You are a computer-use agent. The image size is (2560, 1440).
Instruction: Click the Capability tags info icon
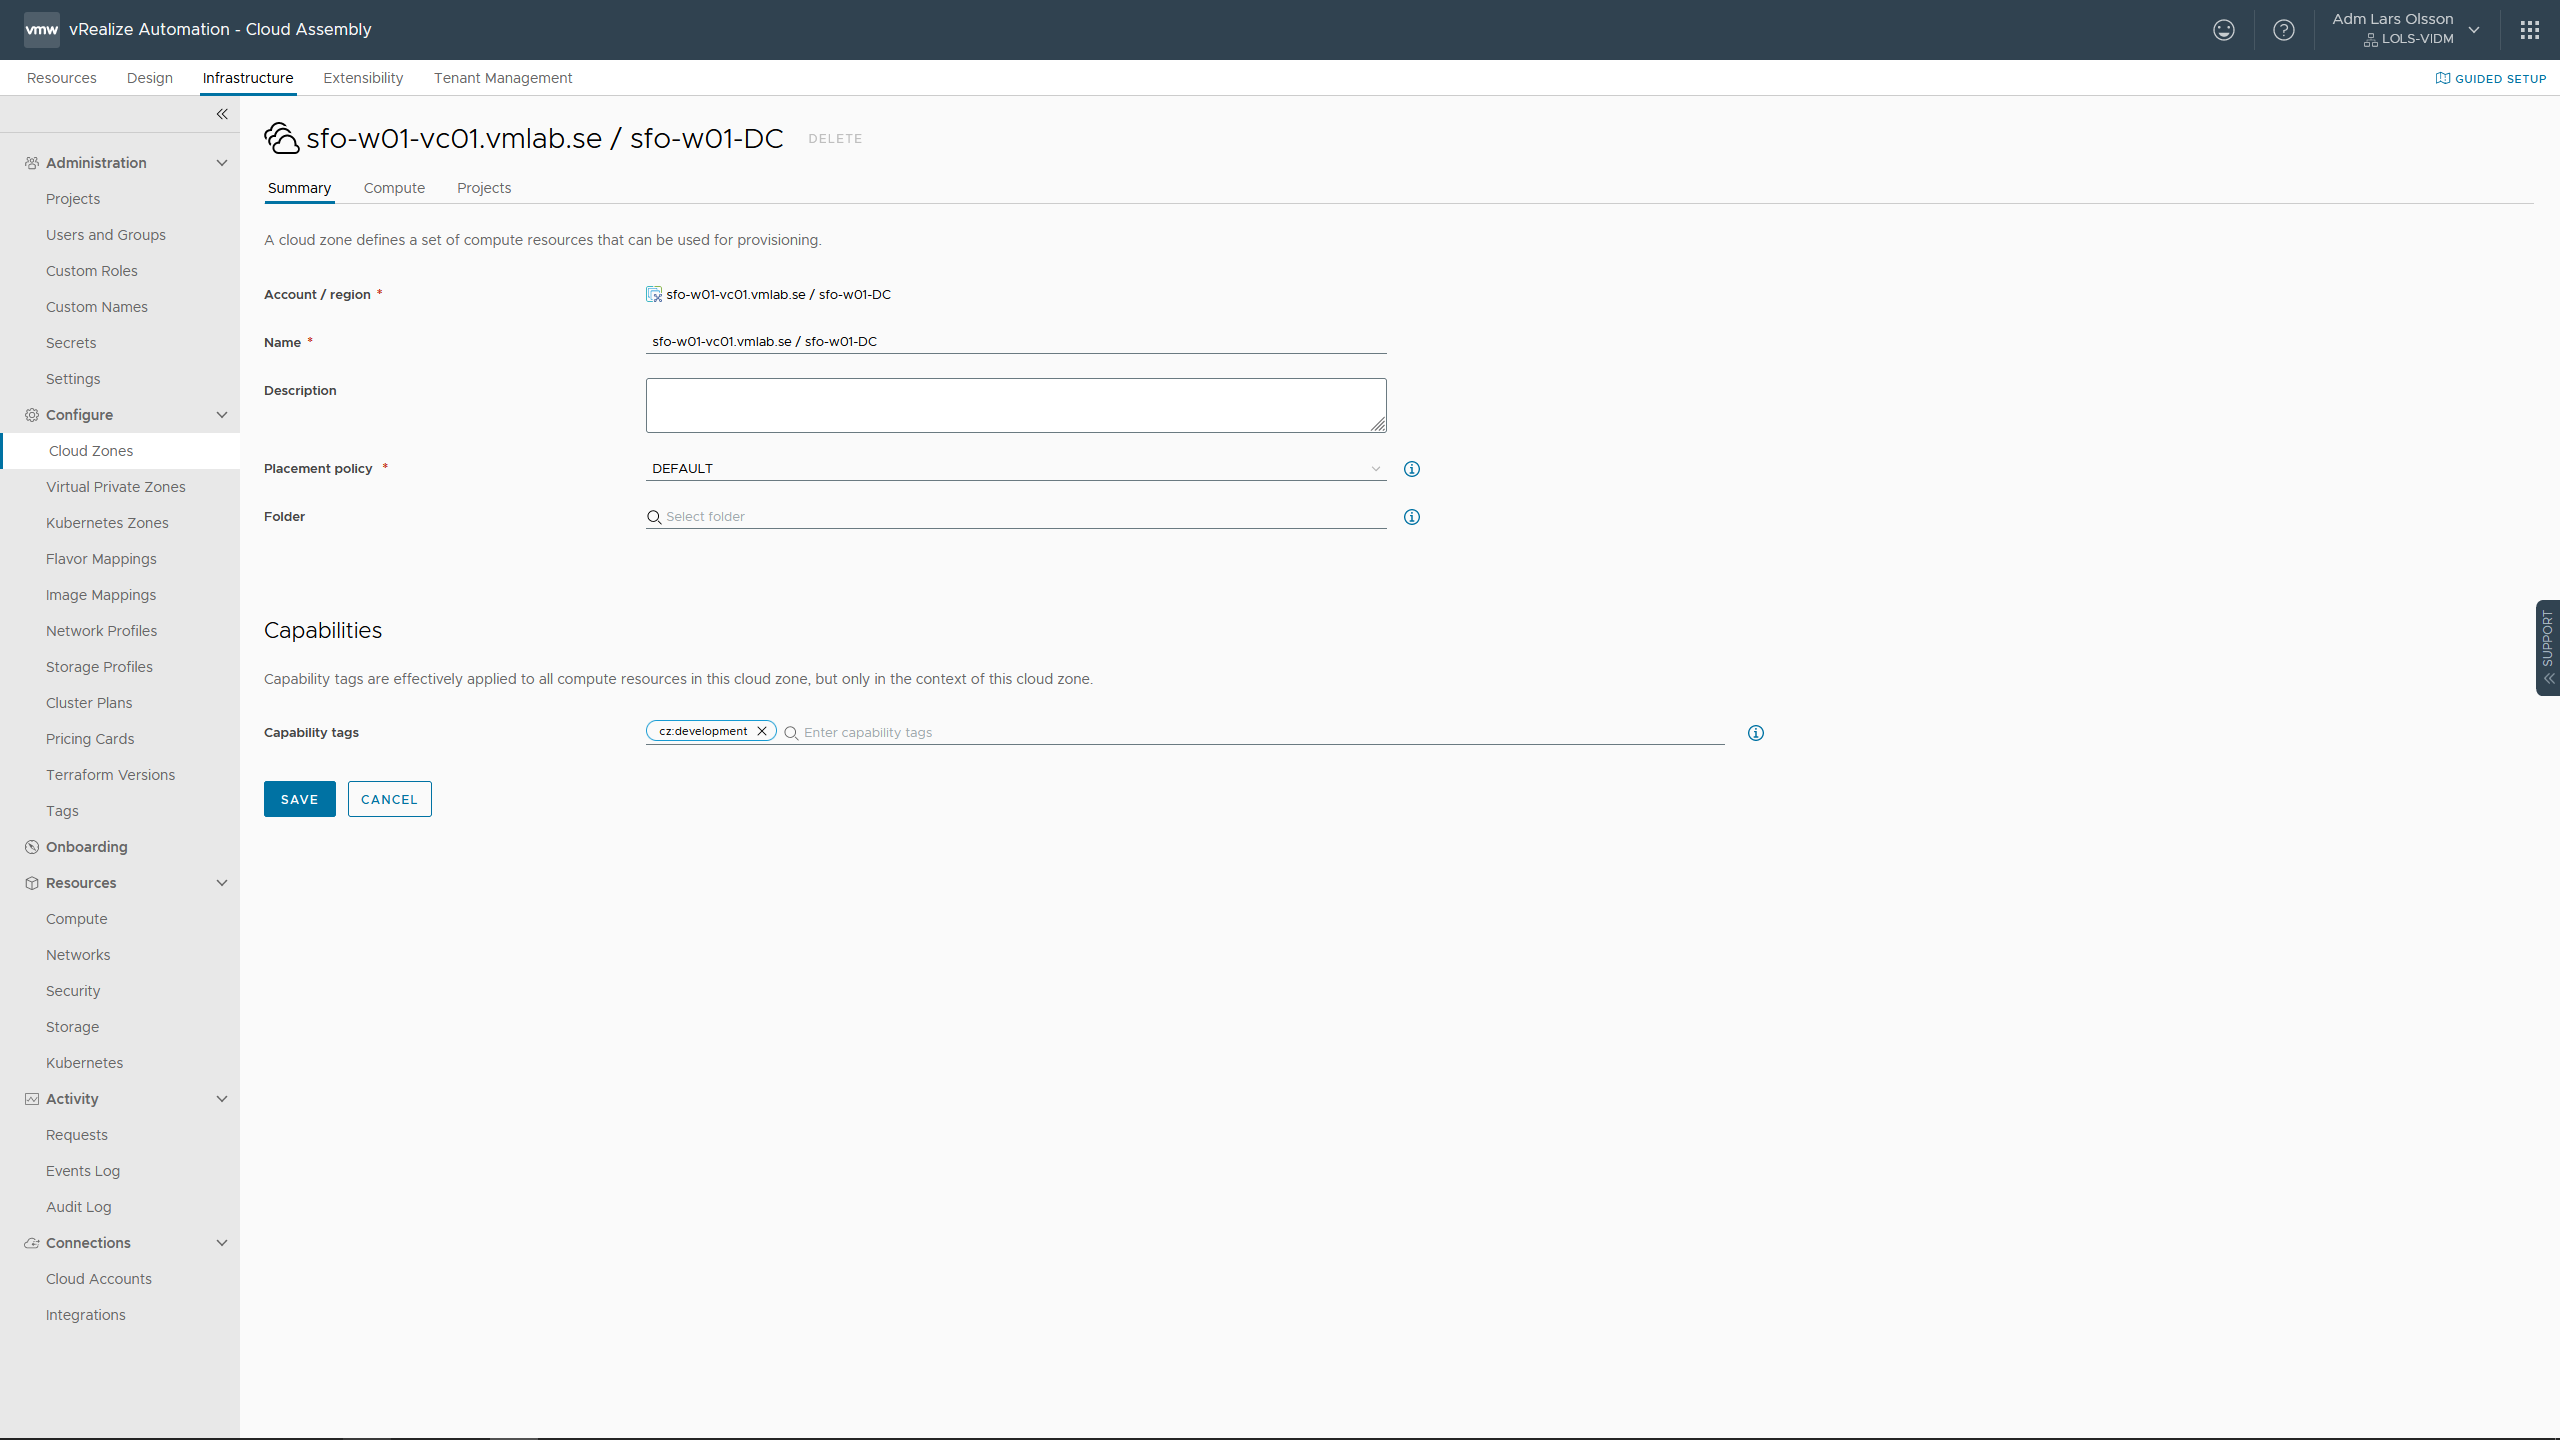(1756, 733)
